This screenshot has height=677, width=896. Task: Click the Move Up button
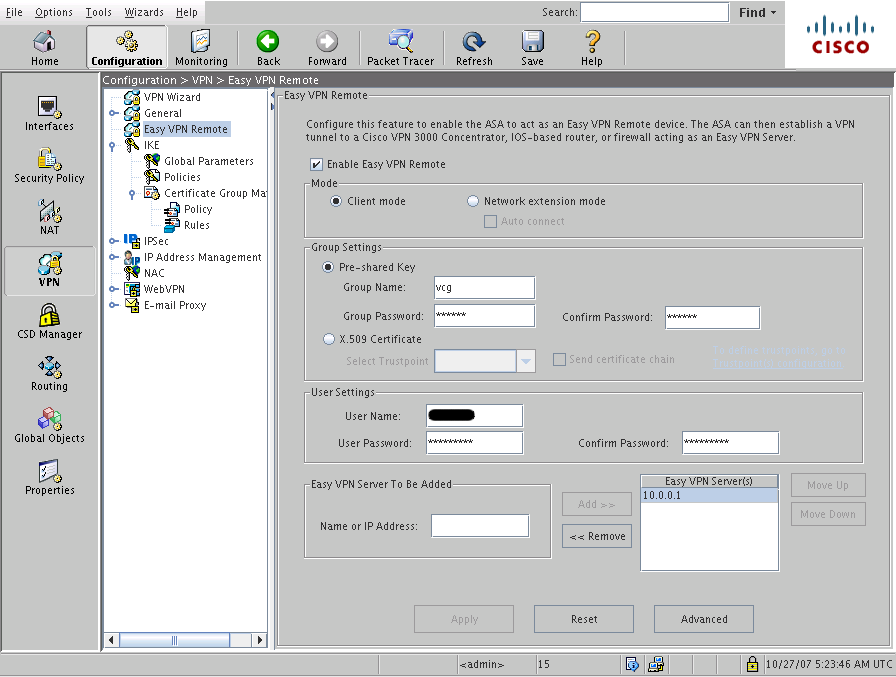[828, 485]
